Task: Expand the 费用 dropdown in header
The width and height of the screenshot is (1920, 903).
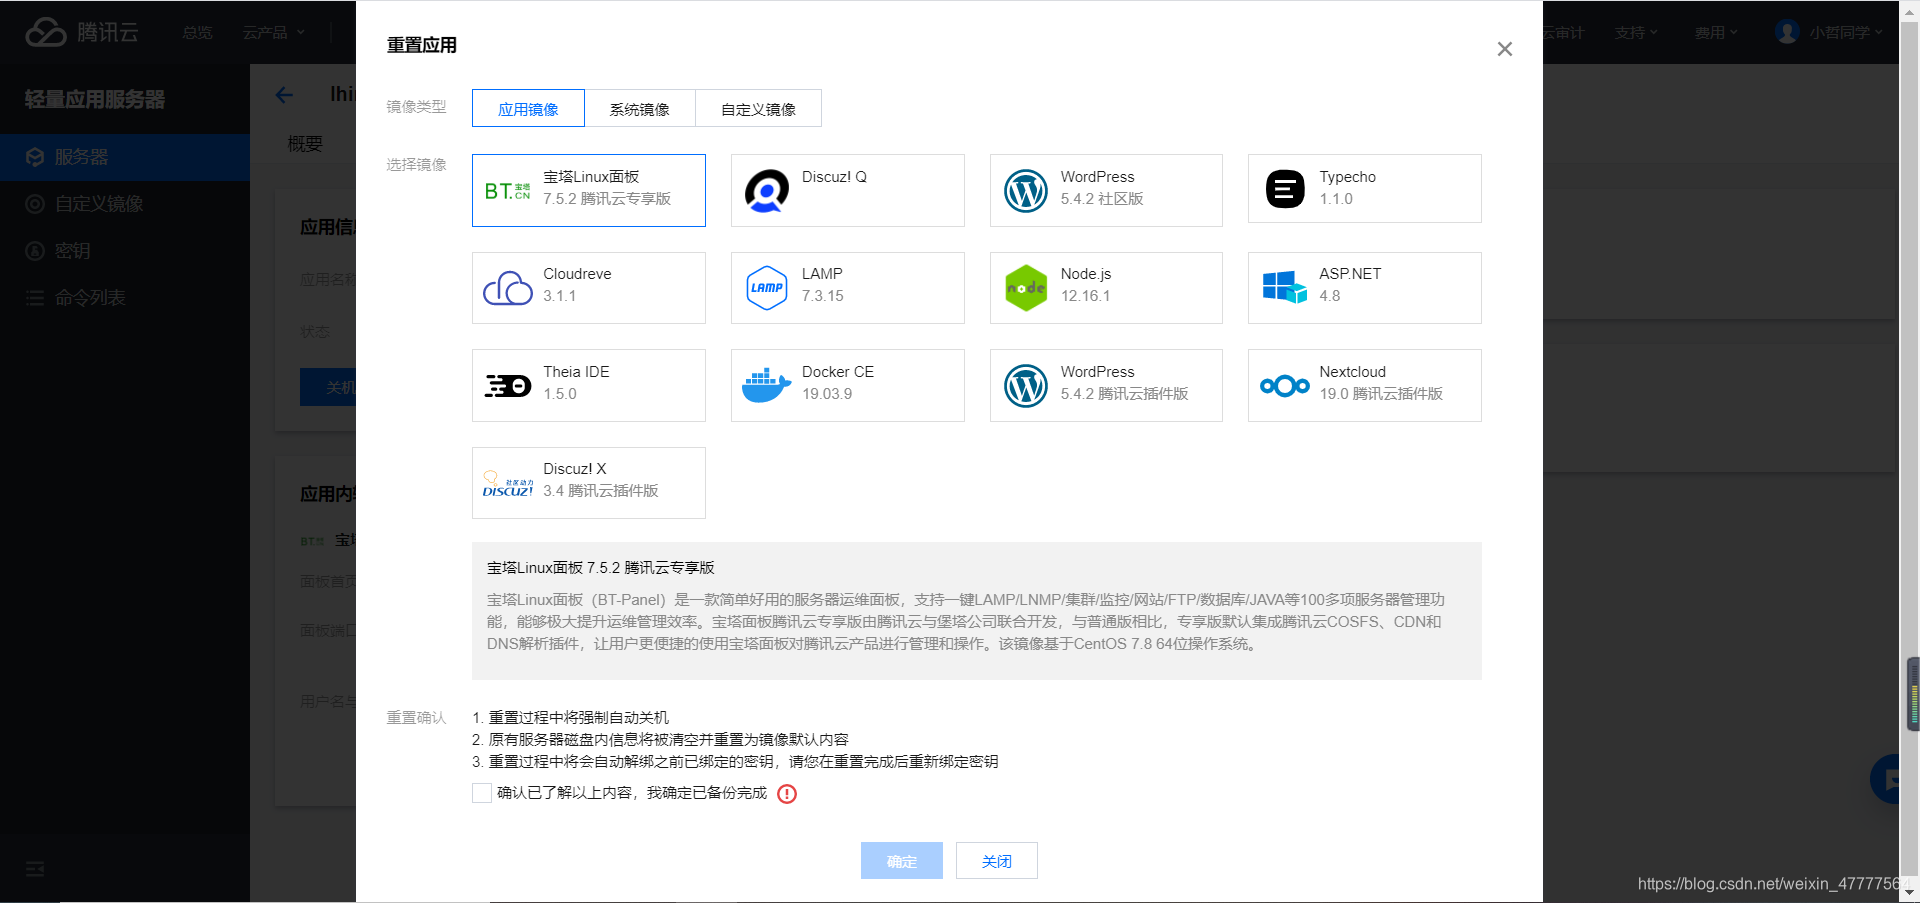Action: point(1716,32)
